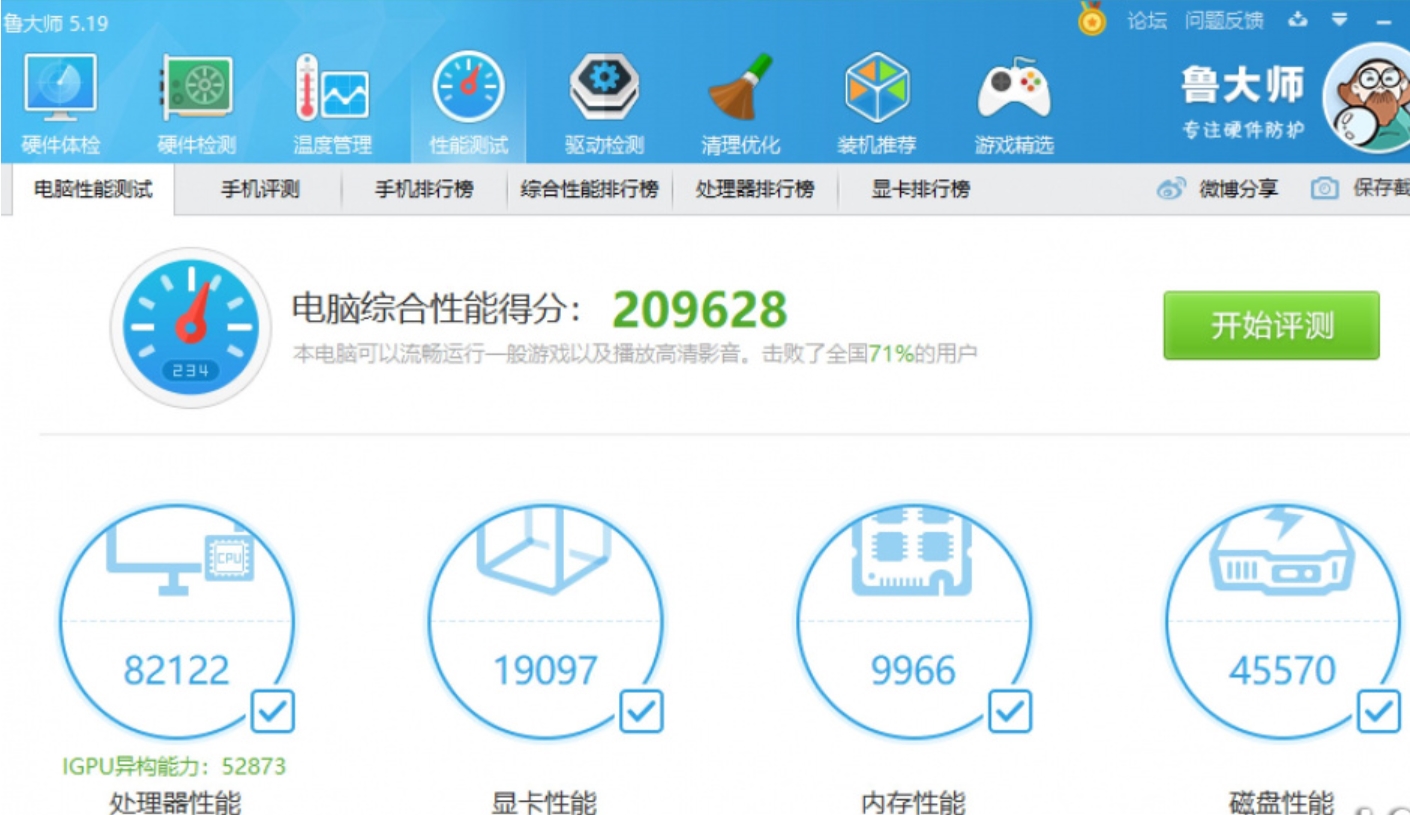Image resolution: width=1410 pixels, height=815 pixels.
Task: Open 温度管理 temperature management
Action: [332, 96]
